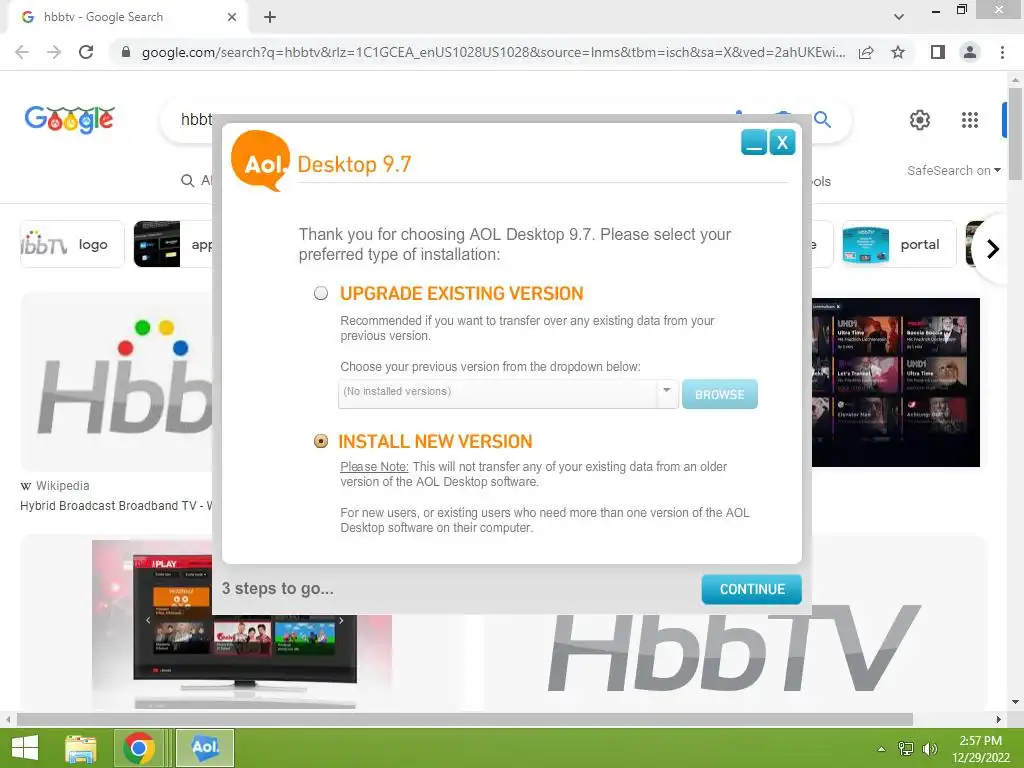The height and width of the screenshot is (768, 1024).
Task: Open Chrome tab search chevron
Action: point(899,17)
